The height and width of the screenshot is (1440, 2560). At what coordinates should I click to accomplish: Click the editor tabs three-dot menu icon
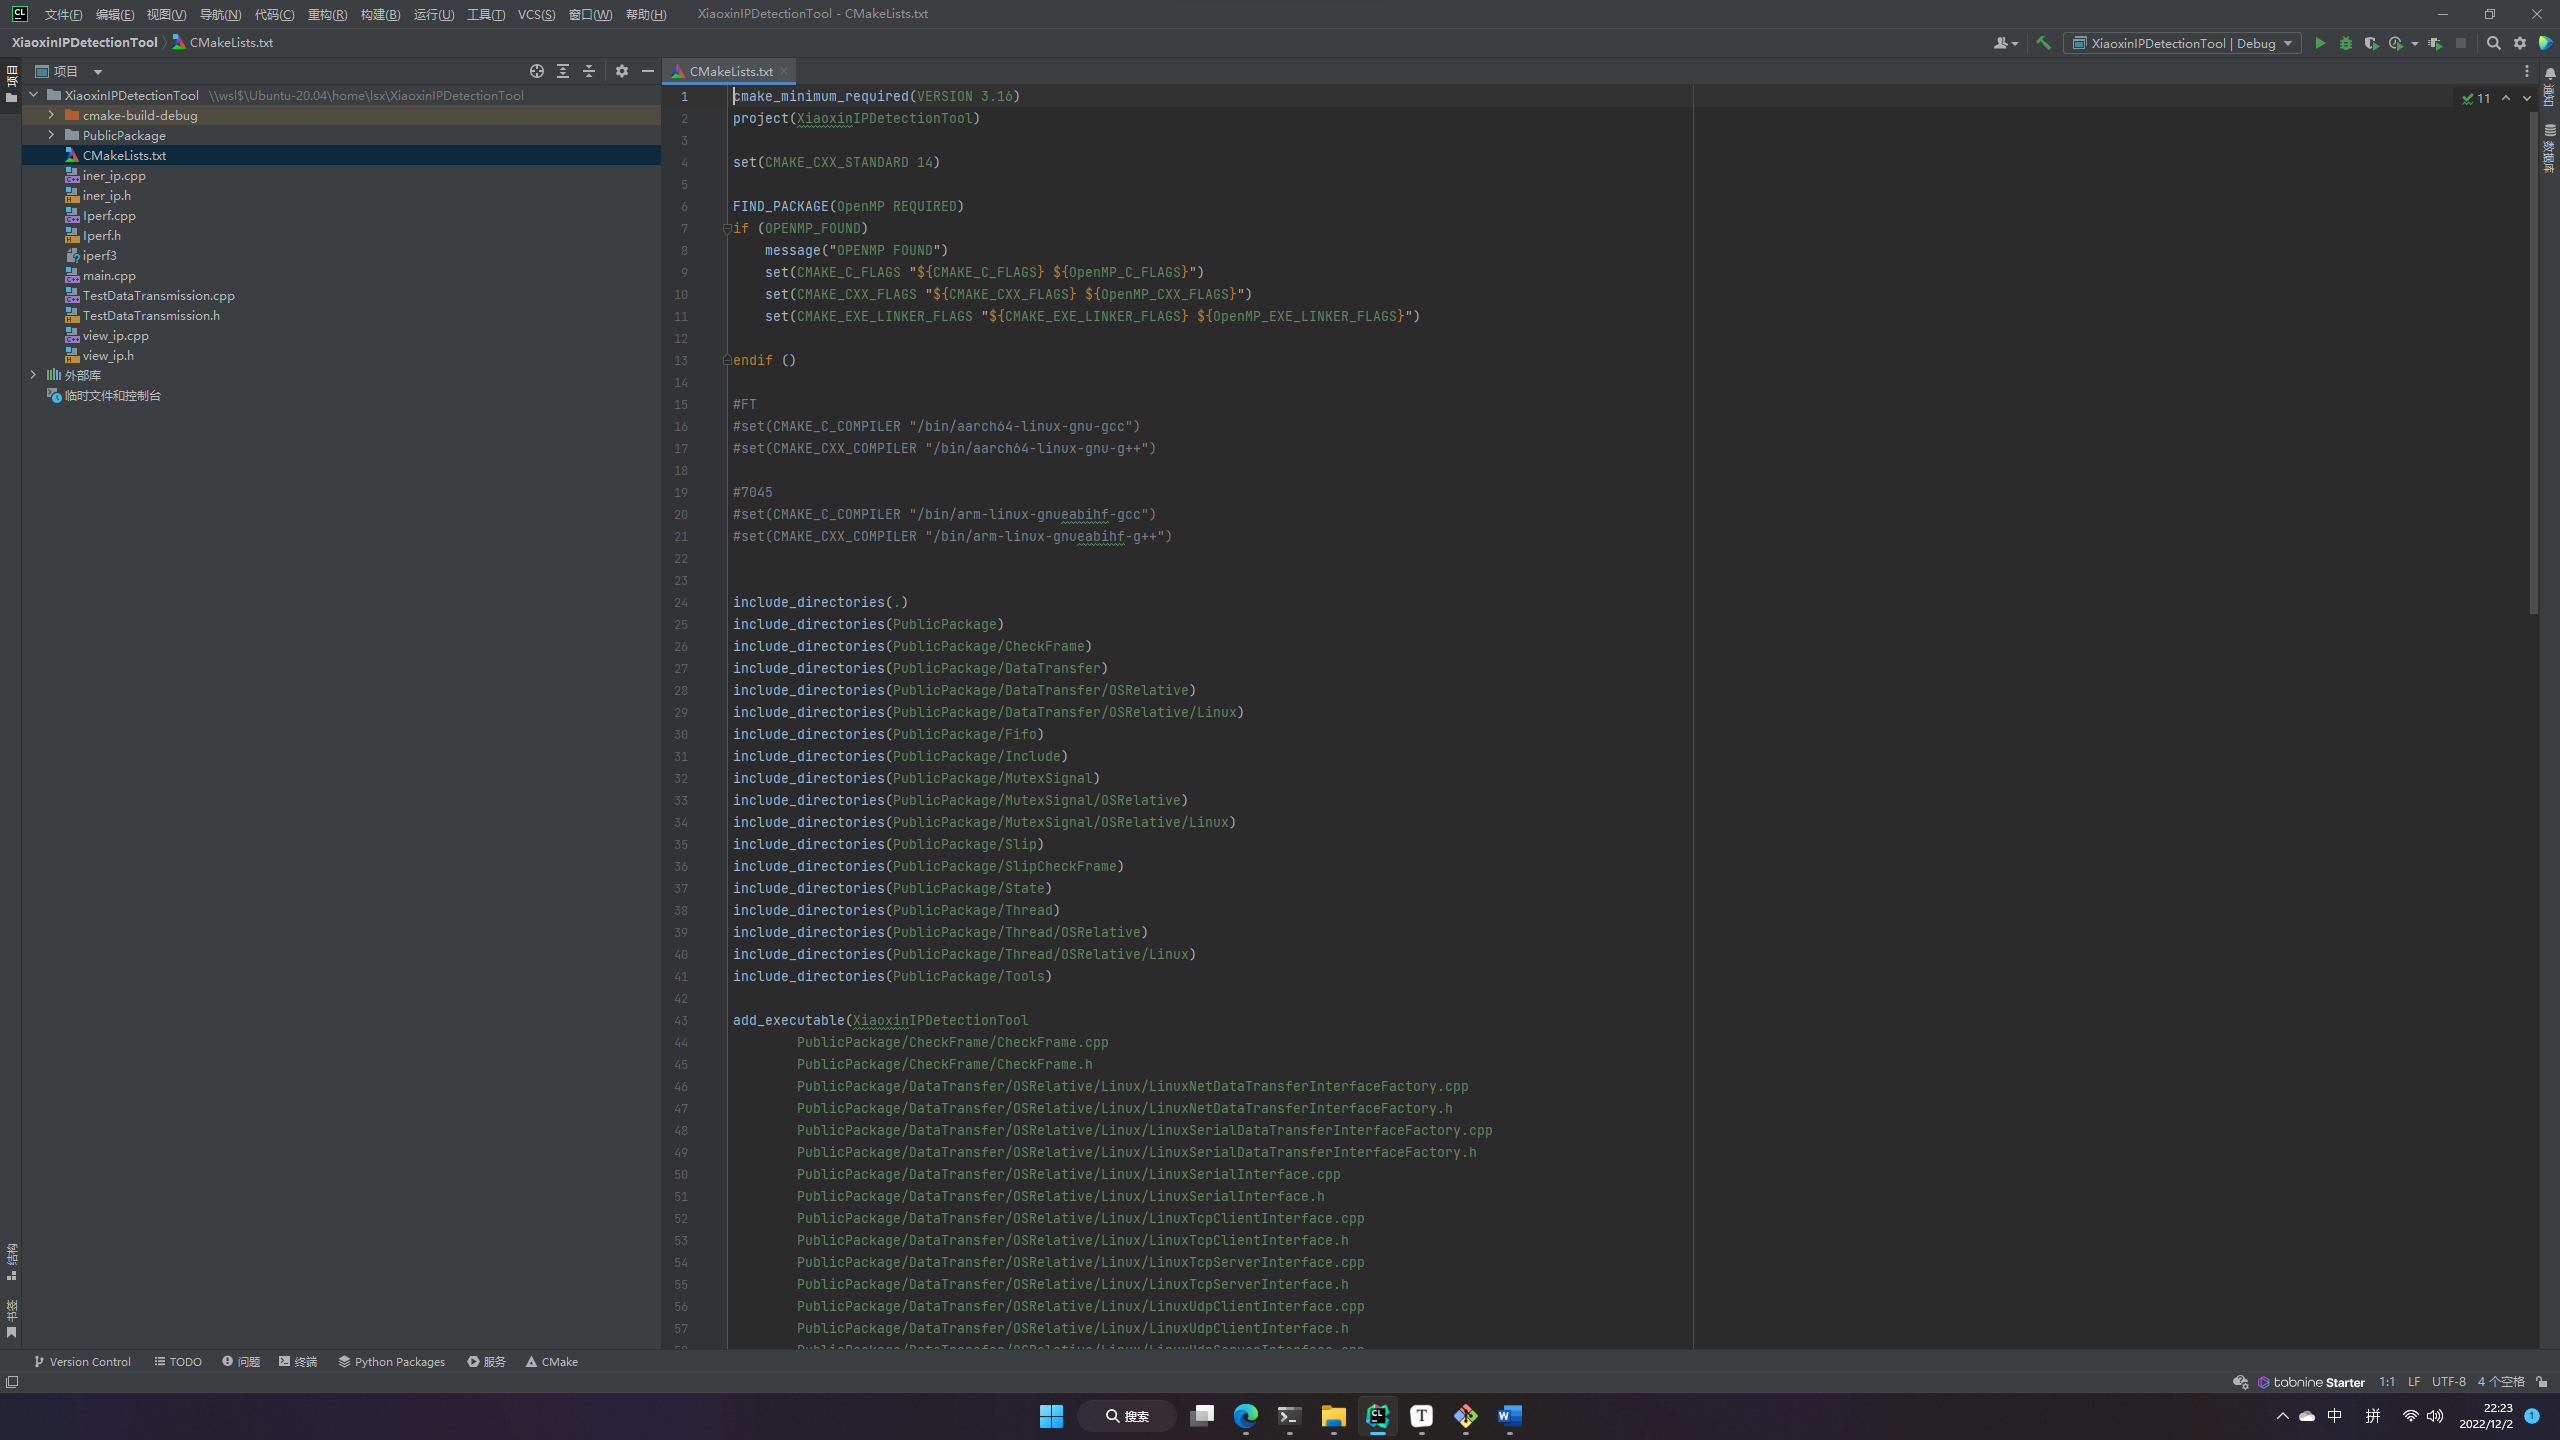tap(2526, 71)
